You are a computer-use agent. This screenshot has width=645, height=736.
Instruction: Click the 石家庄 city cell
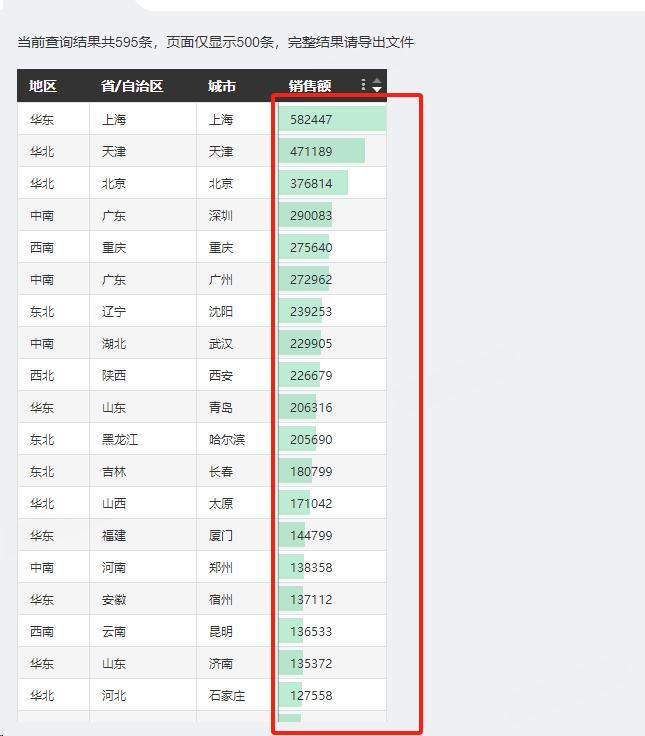click(227, 695)
